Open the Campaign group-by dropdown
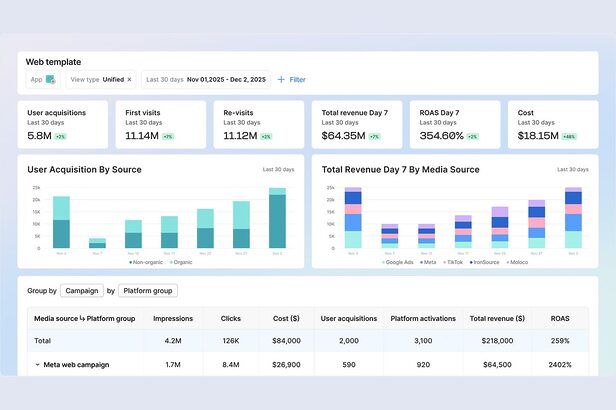This screenshot has height=410, width=616. click(x=82, y=291)
